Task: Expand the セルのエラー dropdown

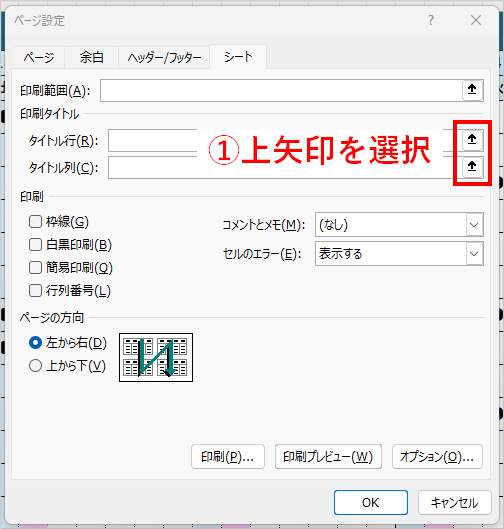Action: click(x=399, y=254)
